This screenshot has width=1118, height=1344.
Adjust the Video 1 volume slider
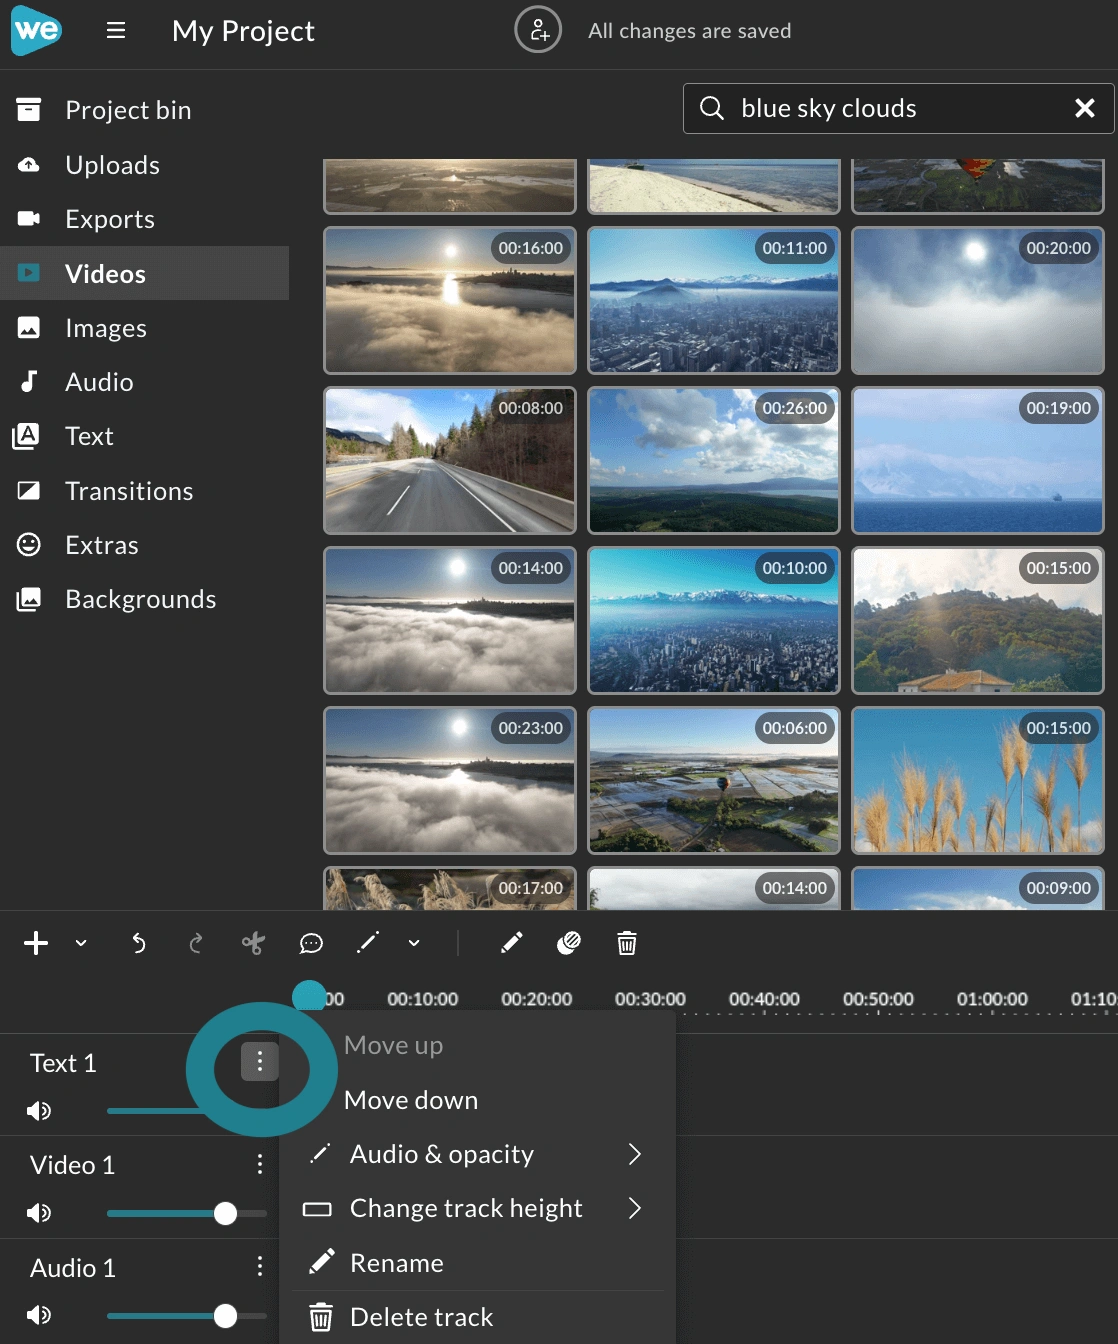(187, 1213)
